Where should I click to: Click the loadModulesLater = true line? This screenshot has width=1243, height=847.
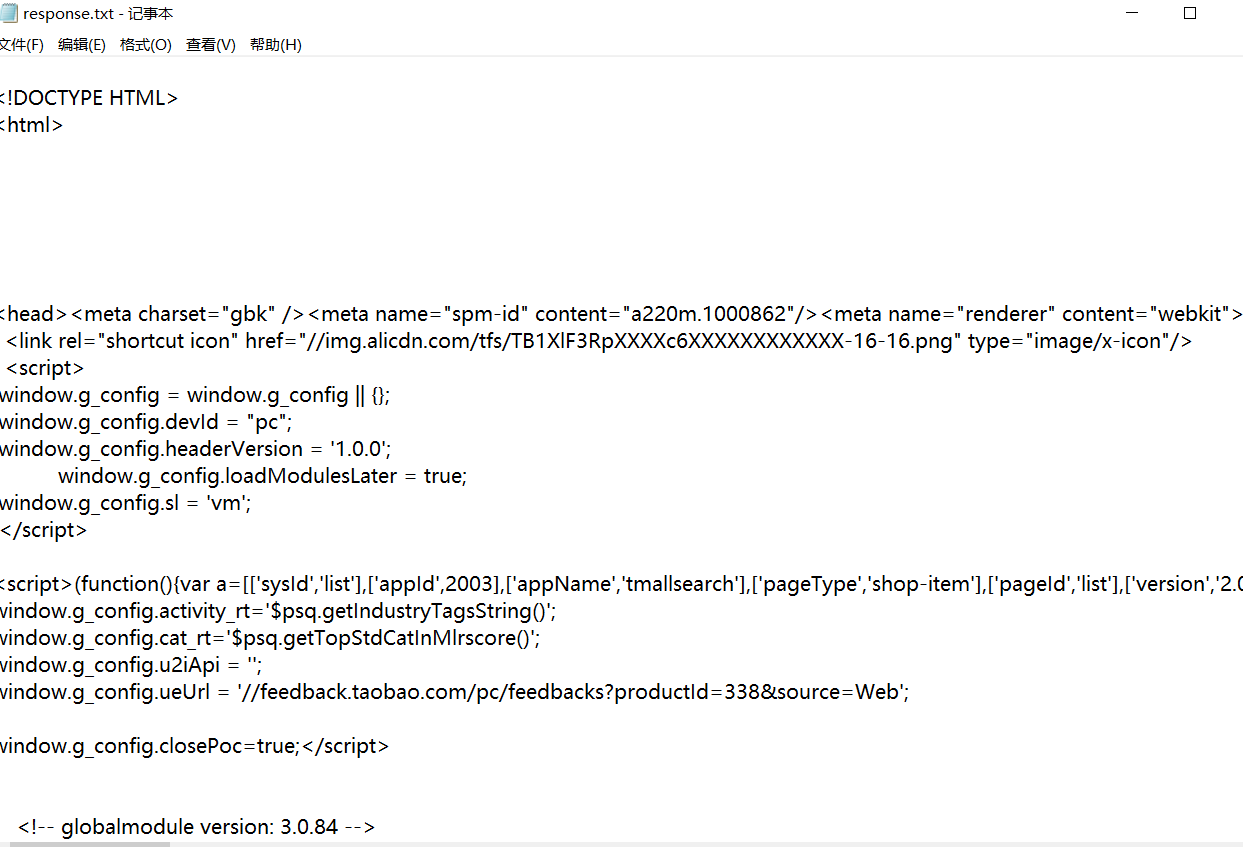click(263, 476)
